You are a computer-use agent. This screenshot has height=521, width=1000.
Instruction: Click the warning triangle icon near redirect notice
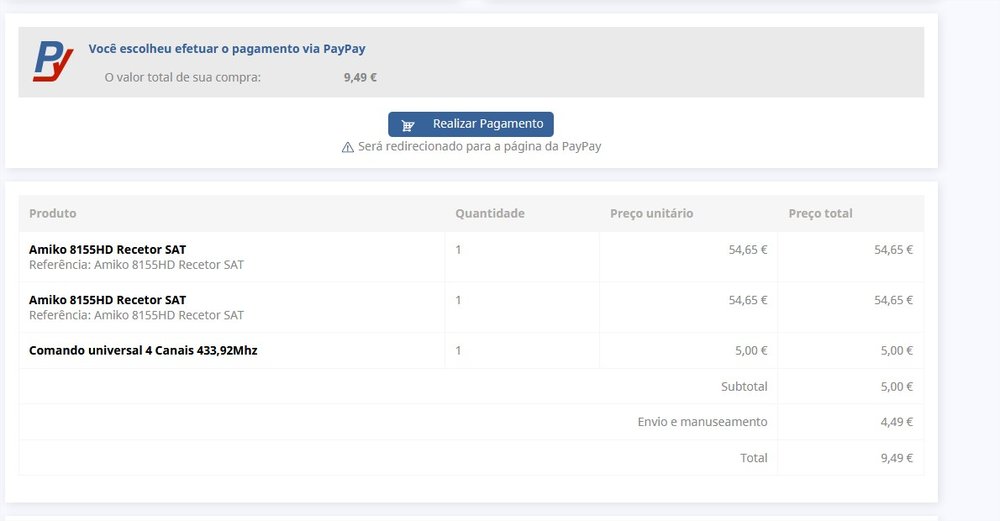pyautogui.click(x=348, y=147)
